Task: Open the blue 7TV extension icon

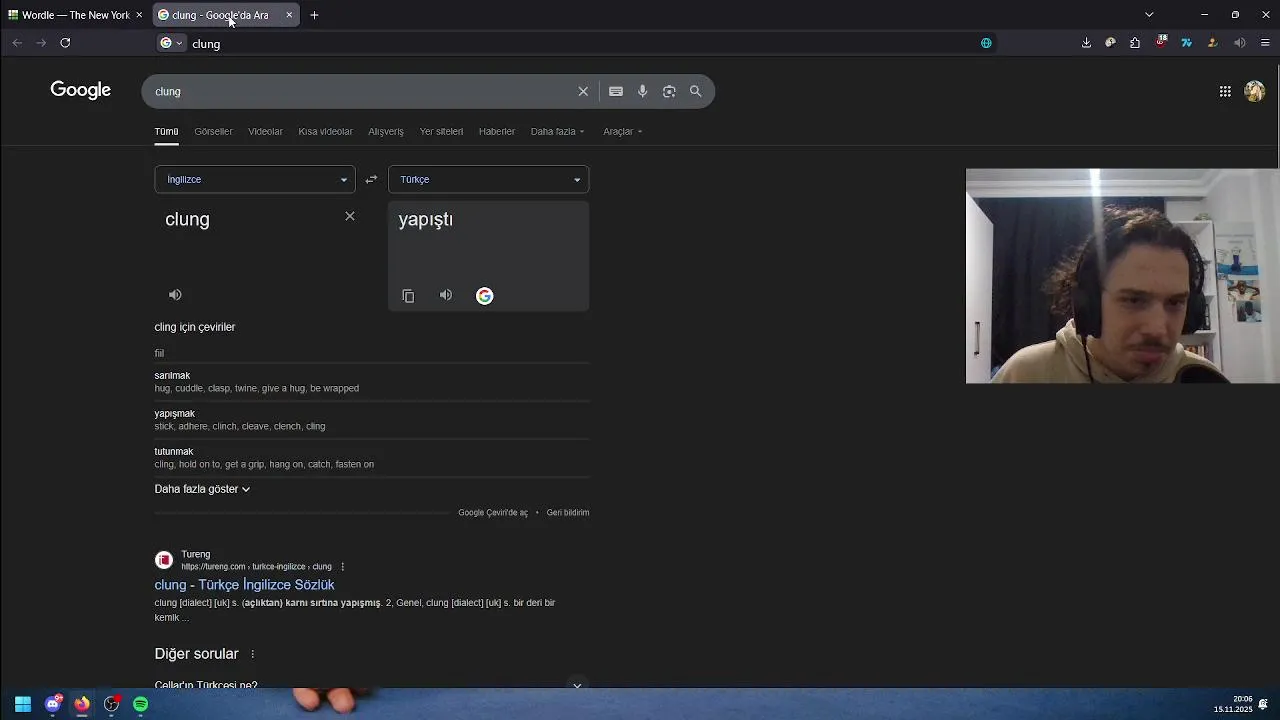Action: tap(1186, 43)
